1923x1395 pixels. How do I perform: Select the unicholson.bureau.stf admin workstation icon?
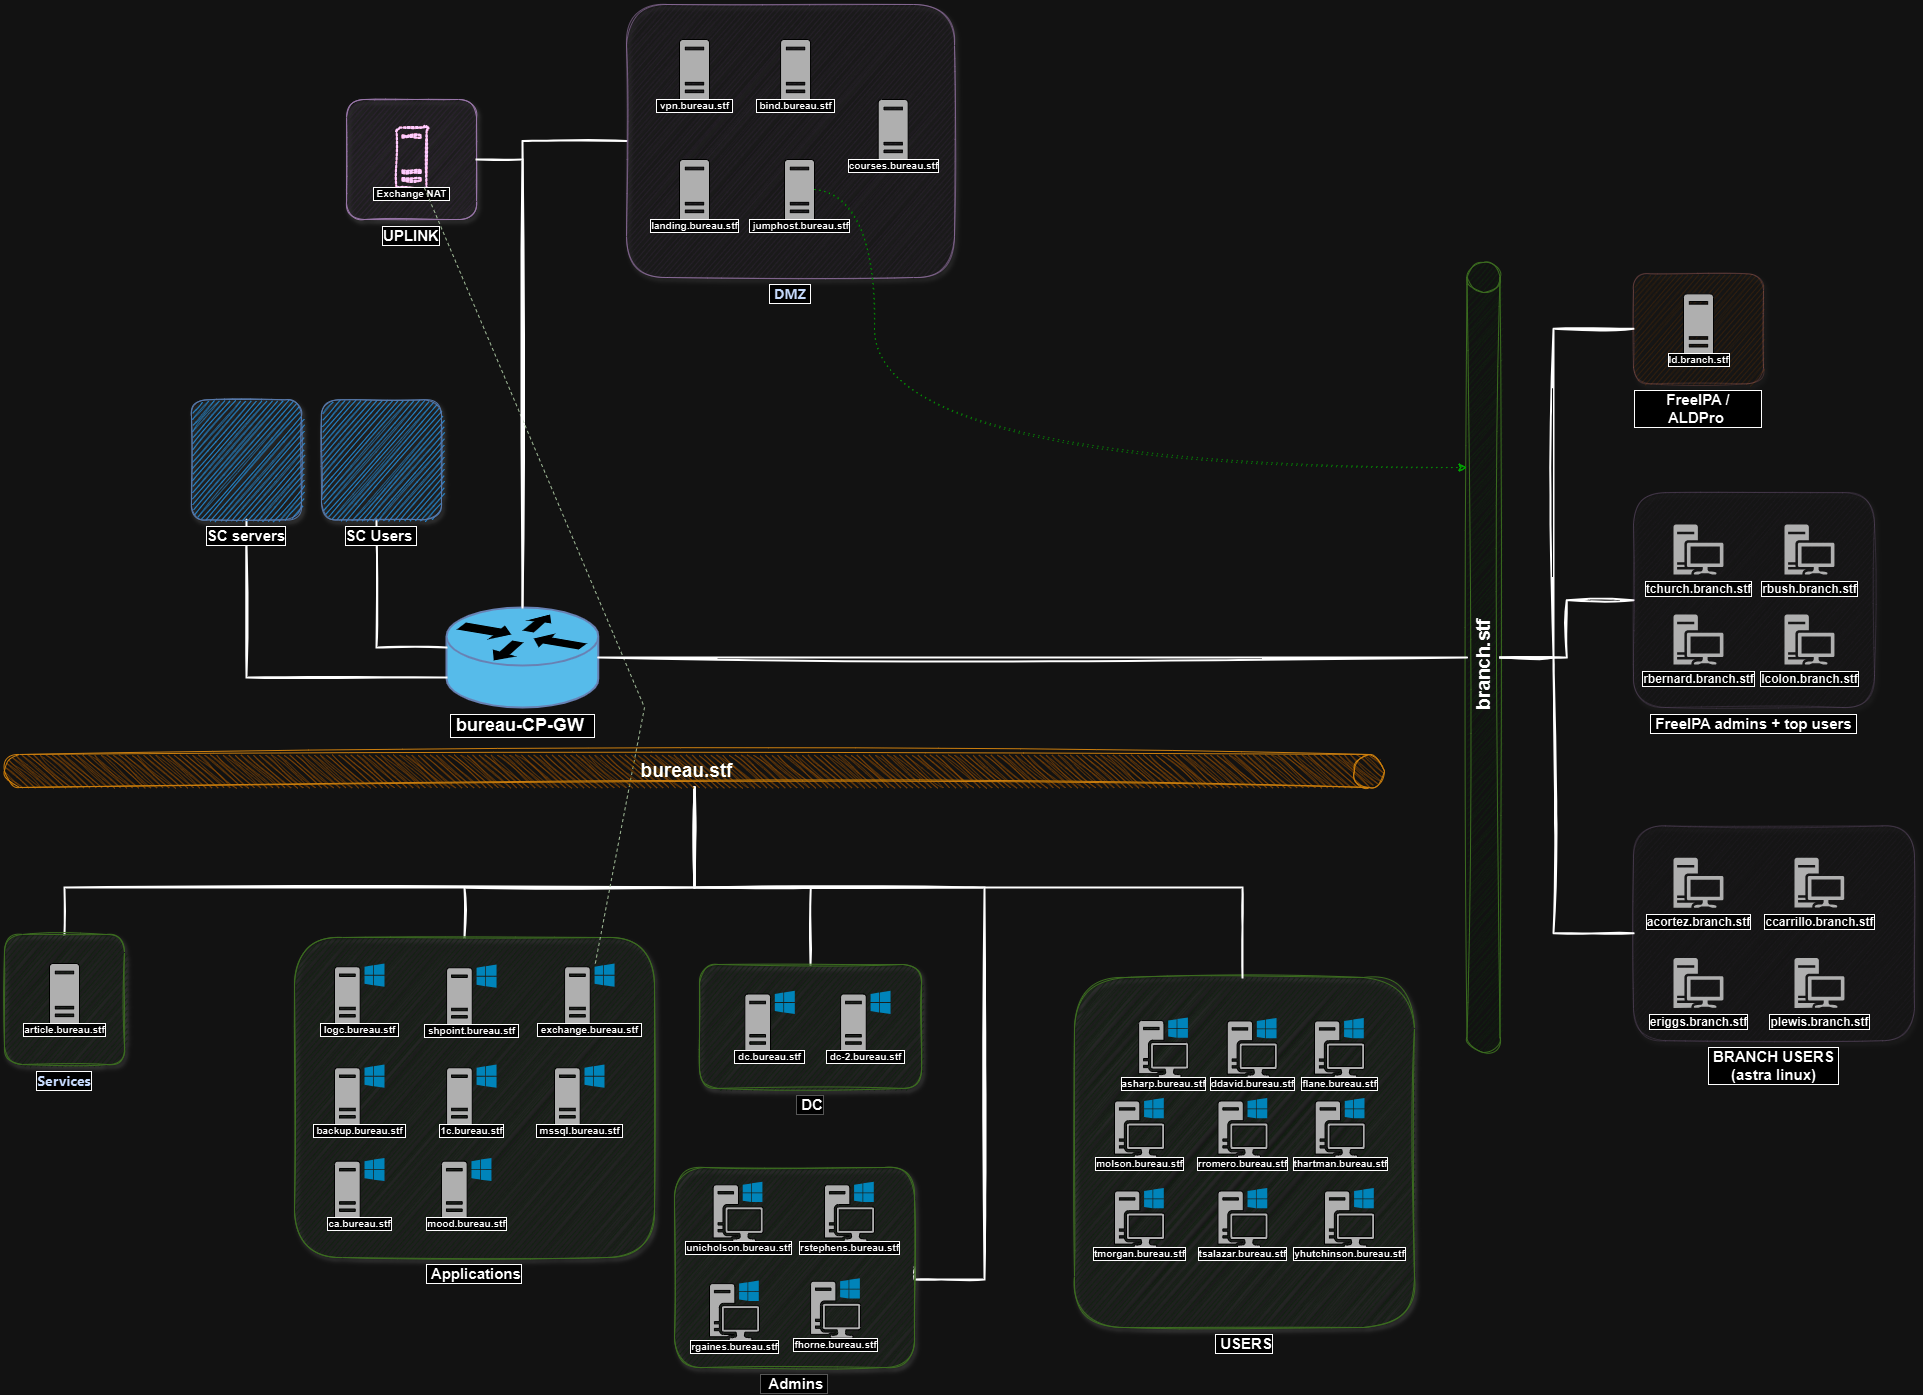pos(737,1212)
